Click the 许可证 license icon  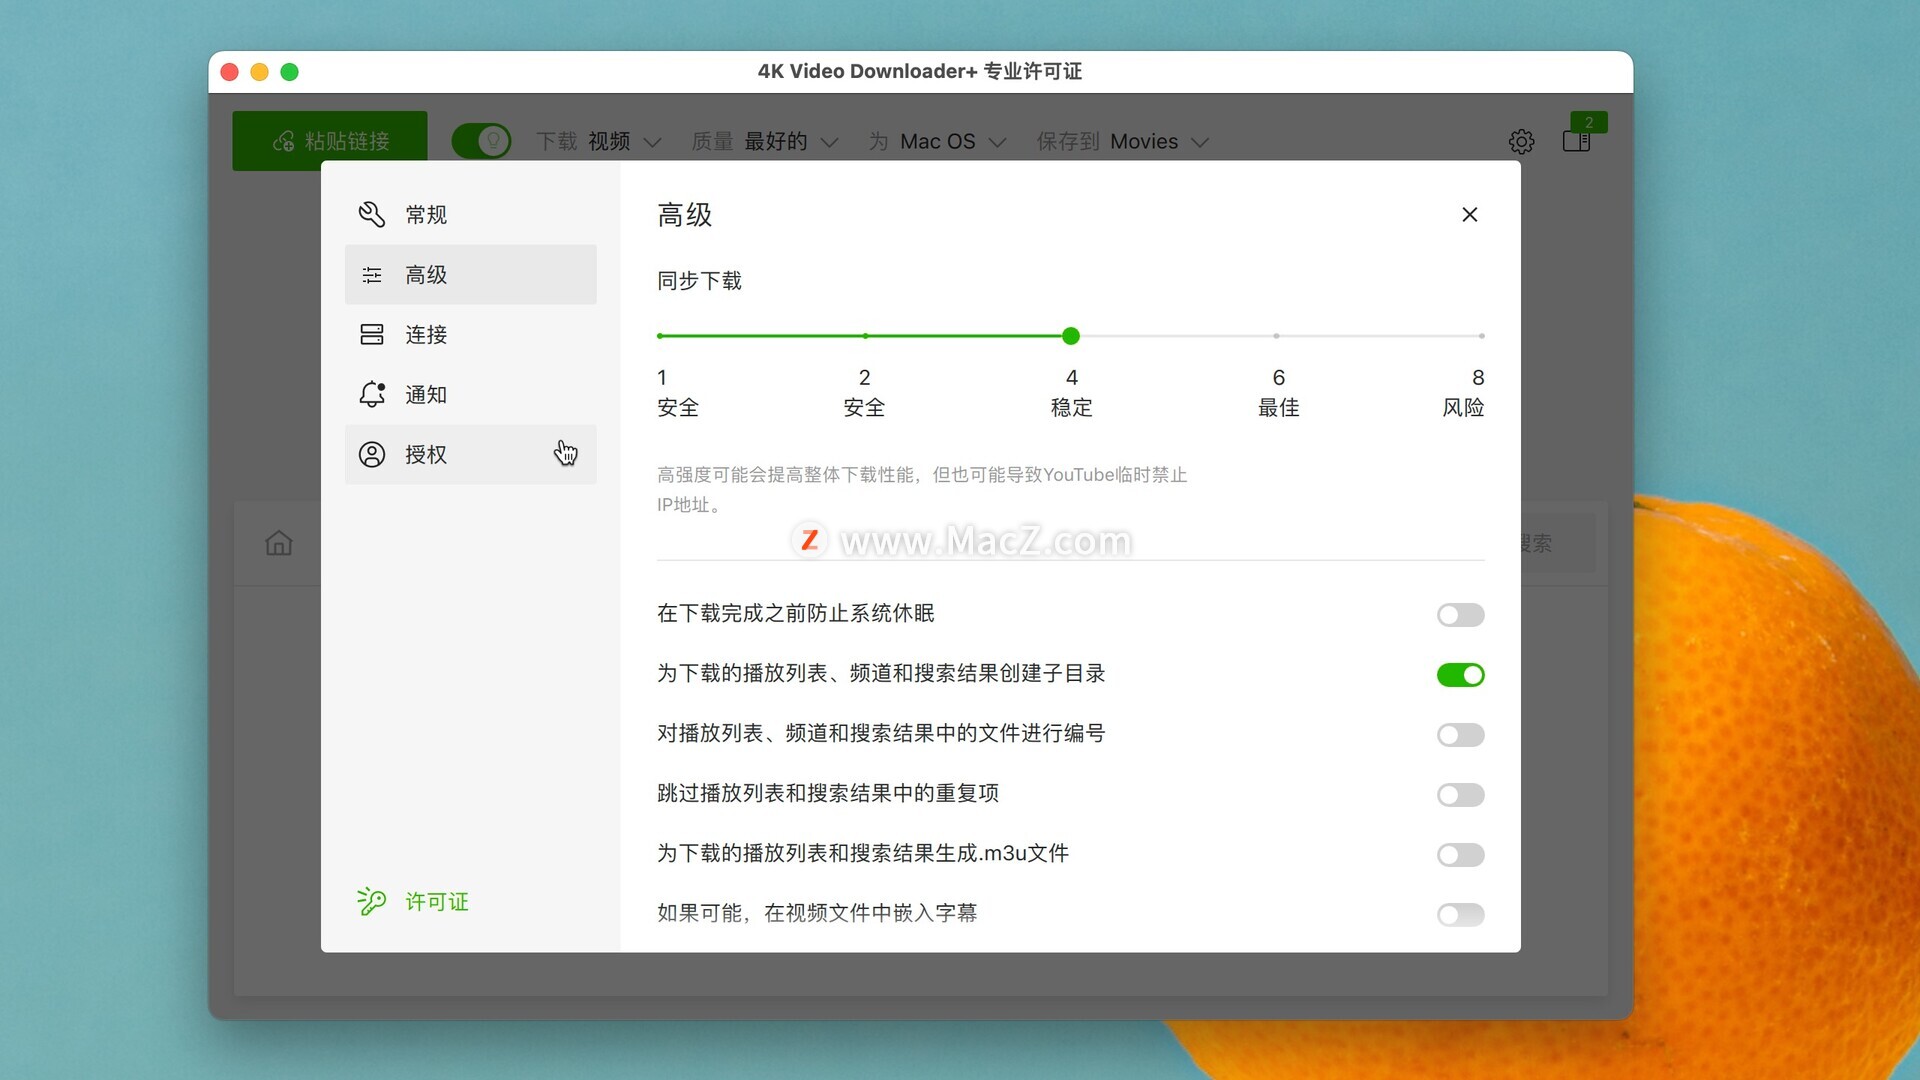click(372, 901)
